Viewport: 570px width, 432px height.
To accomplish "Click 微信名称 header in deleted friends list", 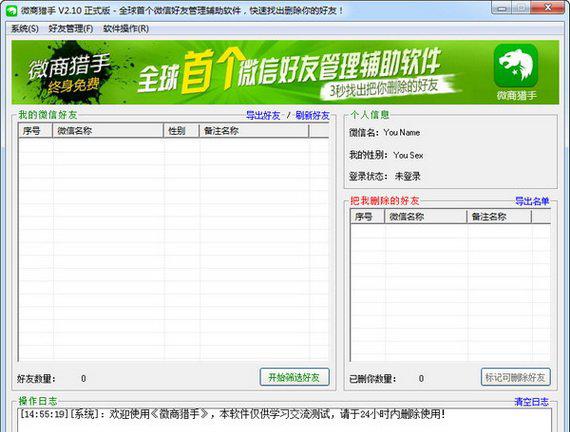I will (x=426, y=217).
